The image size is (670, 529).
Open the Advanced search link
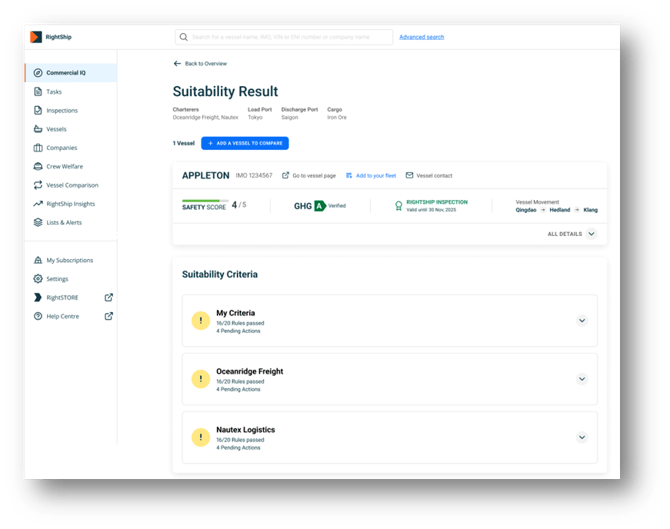point(421,37)
